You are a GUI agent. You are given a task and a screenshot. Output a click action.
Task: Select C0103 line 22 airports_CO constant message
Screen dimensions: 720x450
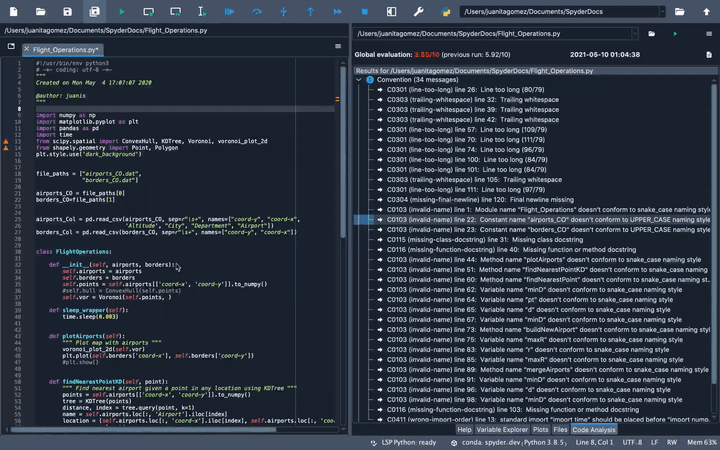tap(548, 220)
